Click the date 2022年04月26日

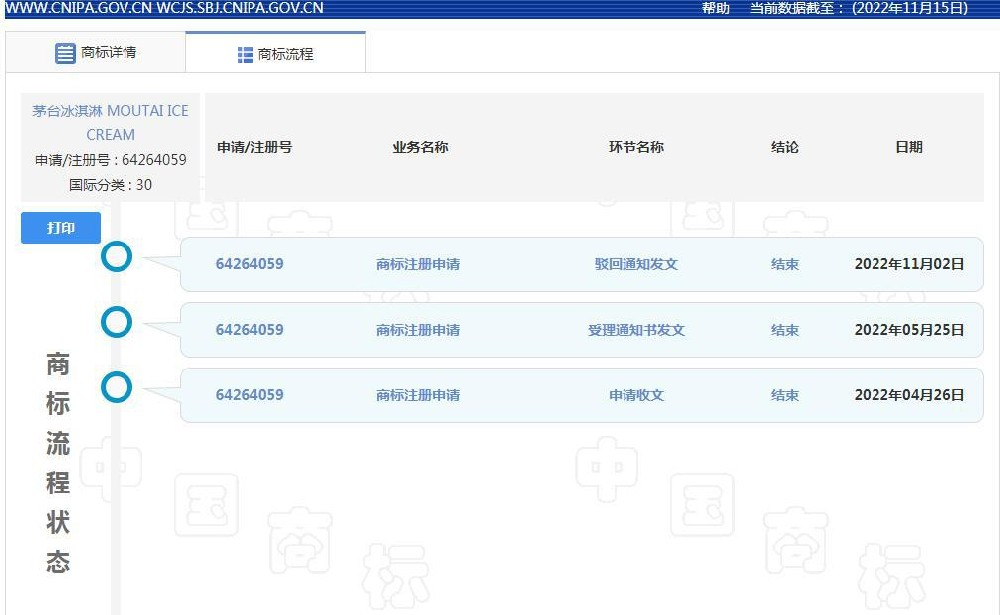pos(909,395)
